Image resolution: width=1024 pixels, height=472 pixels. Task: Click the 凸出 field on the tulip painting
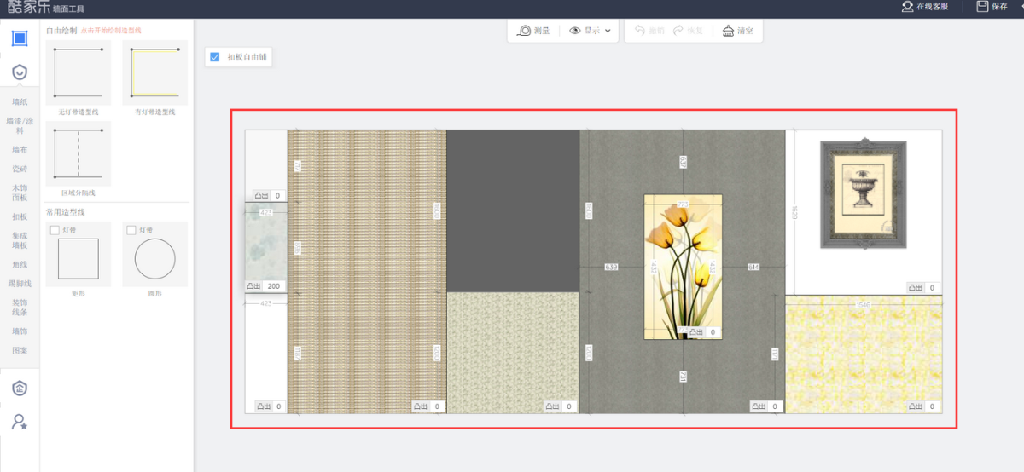click(712, 333)
